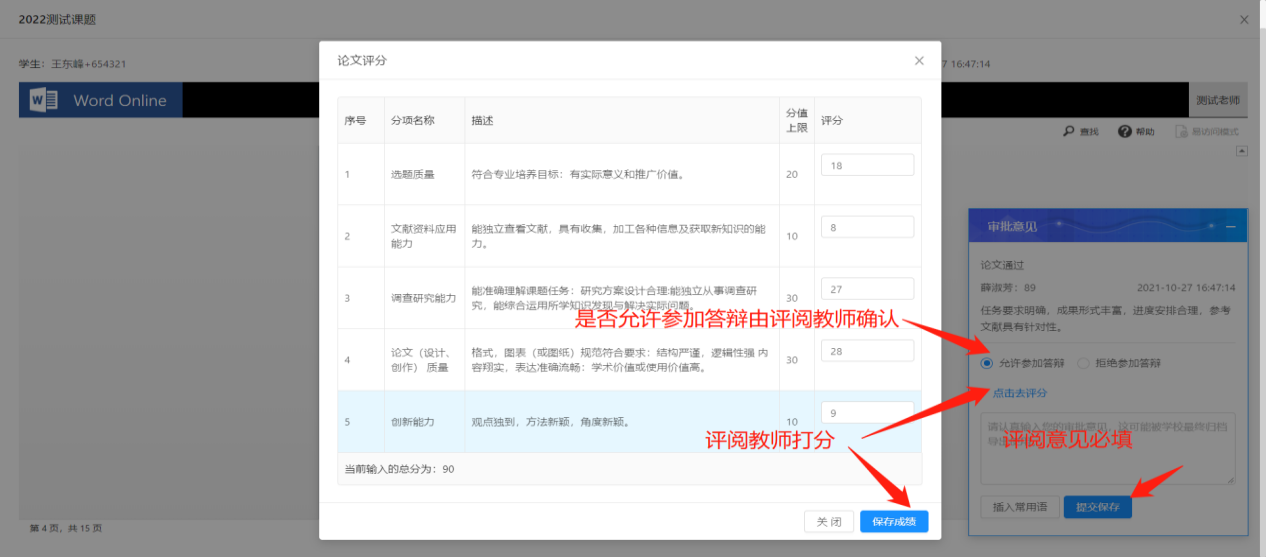Click the Word Online logo icon
This screenshot has height=557, width=1266.
[44, 100]
